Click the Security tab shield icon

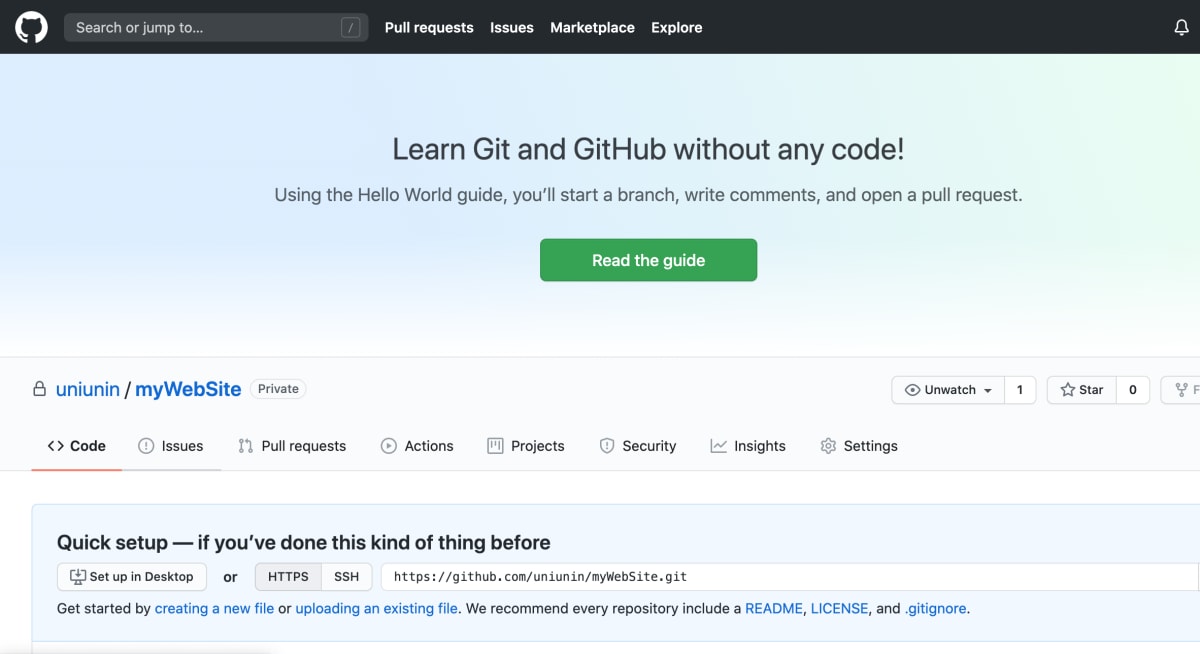(607, 446)
